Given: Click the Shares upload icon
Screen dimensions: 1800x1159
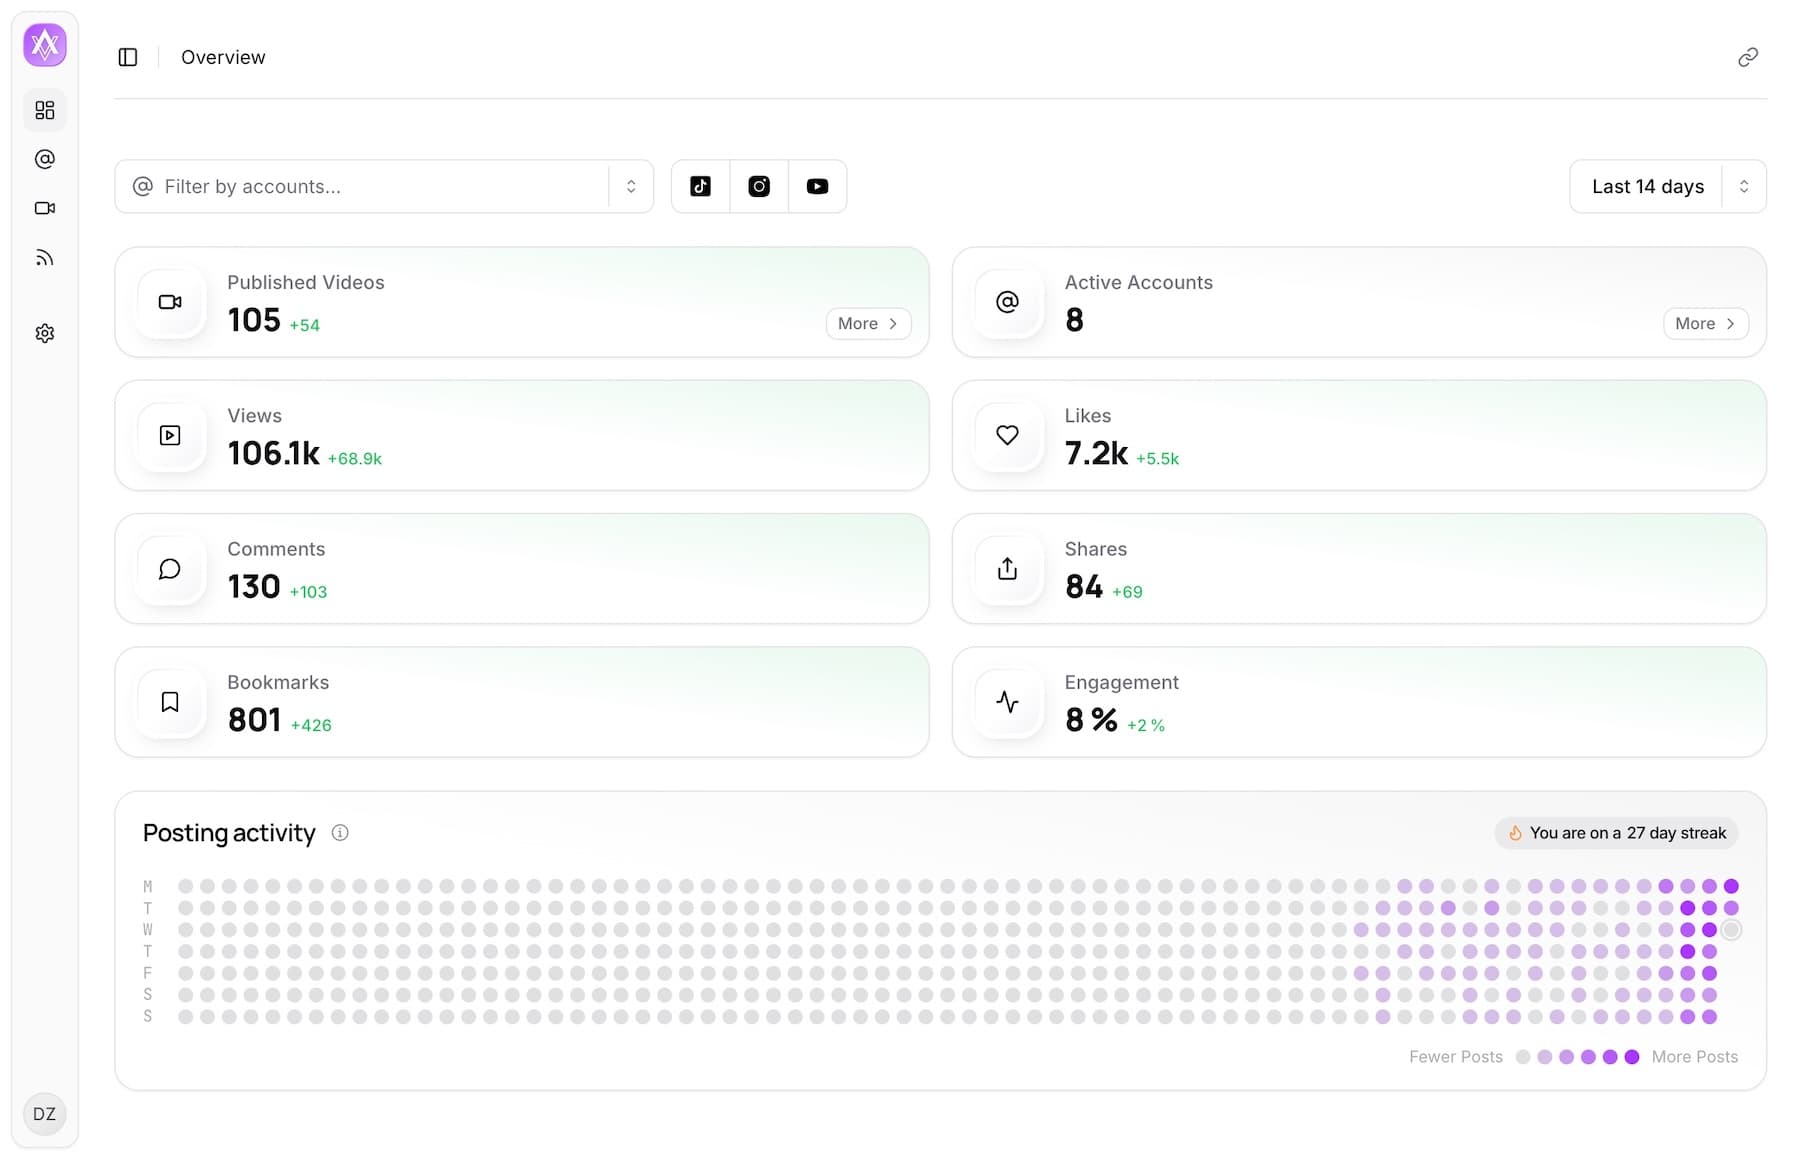Looking at the screenshot, I should 1008,569.
